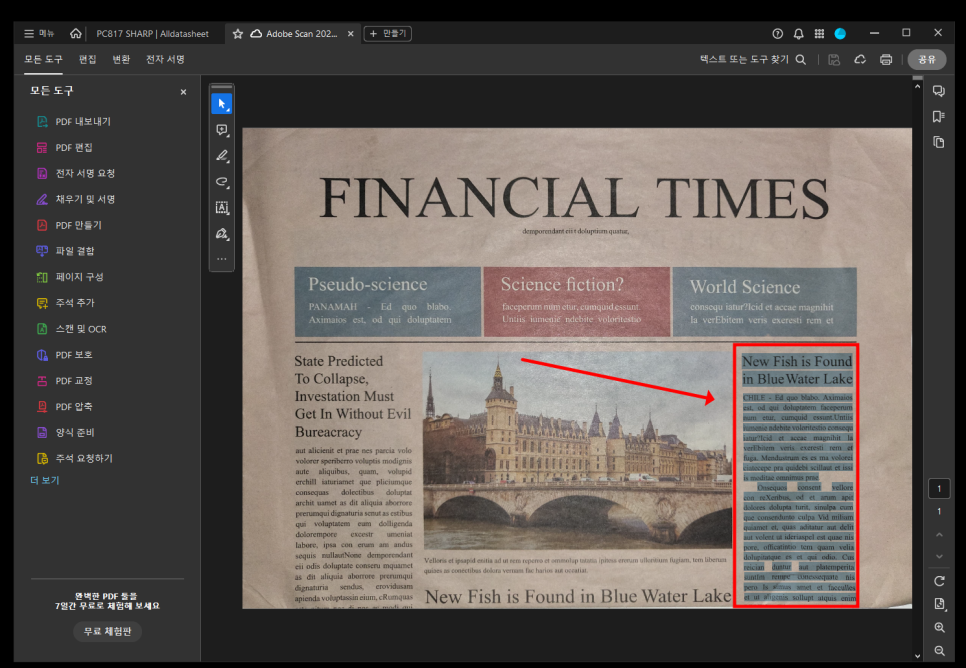The height and width of the screenshot is (668, 966).
Task: Open PDF 교정 tool
Action: click(x=65, y=381)
